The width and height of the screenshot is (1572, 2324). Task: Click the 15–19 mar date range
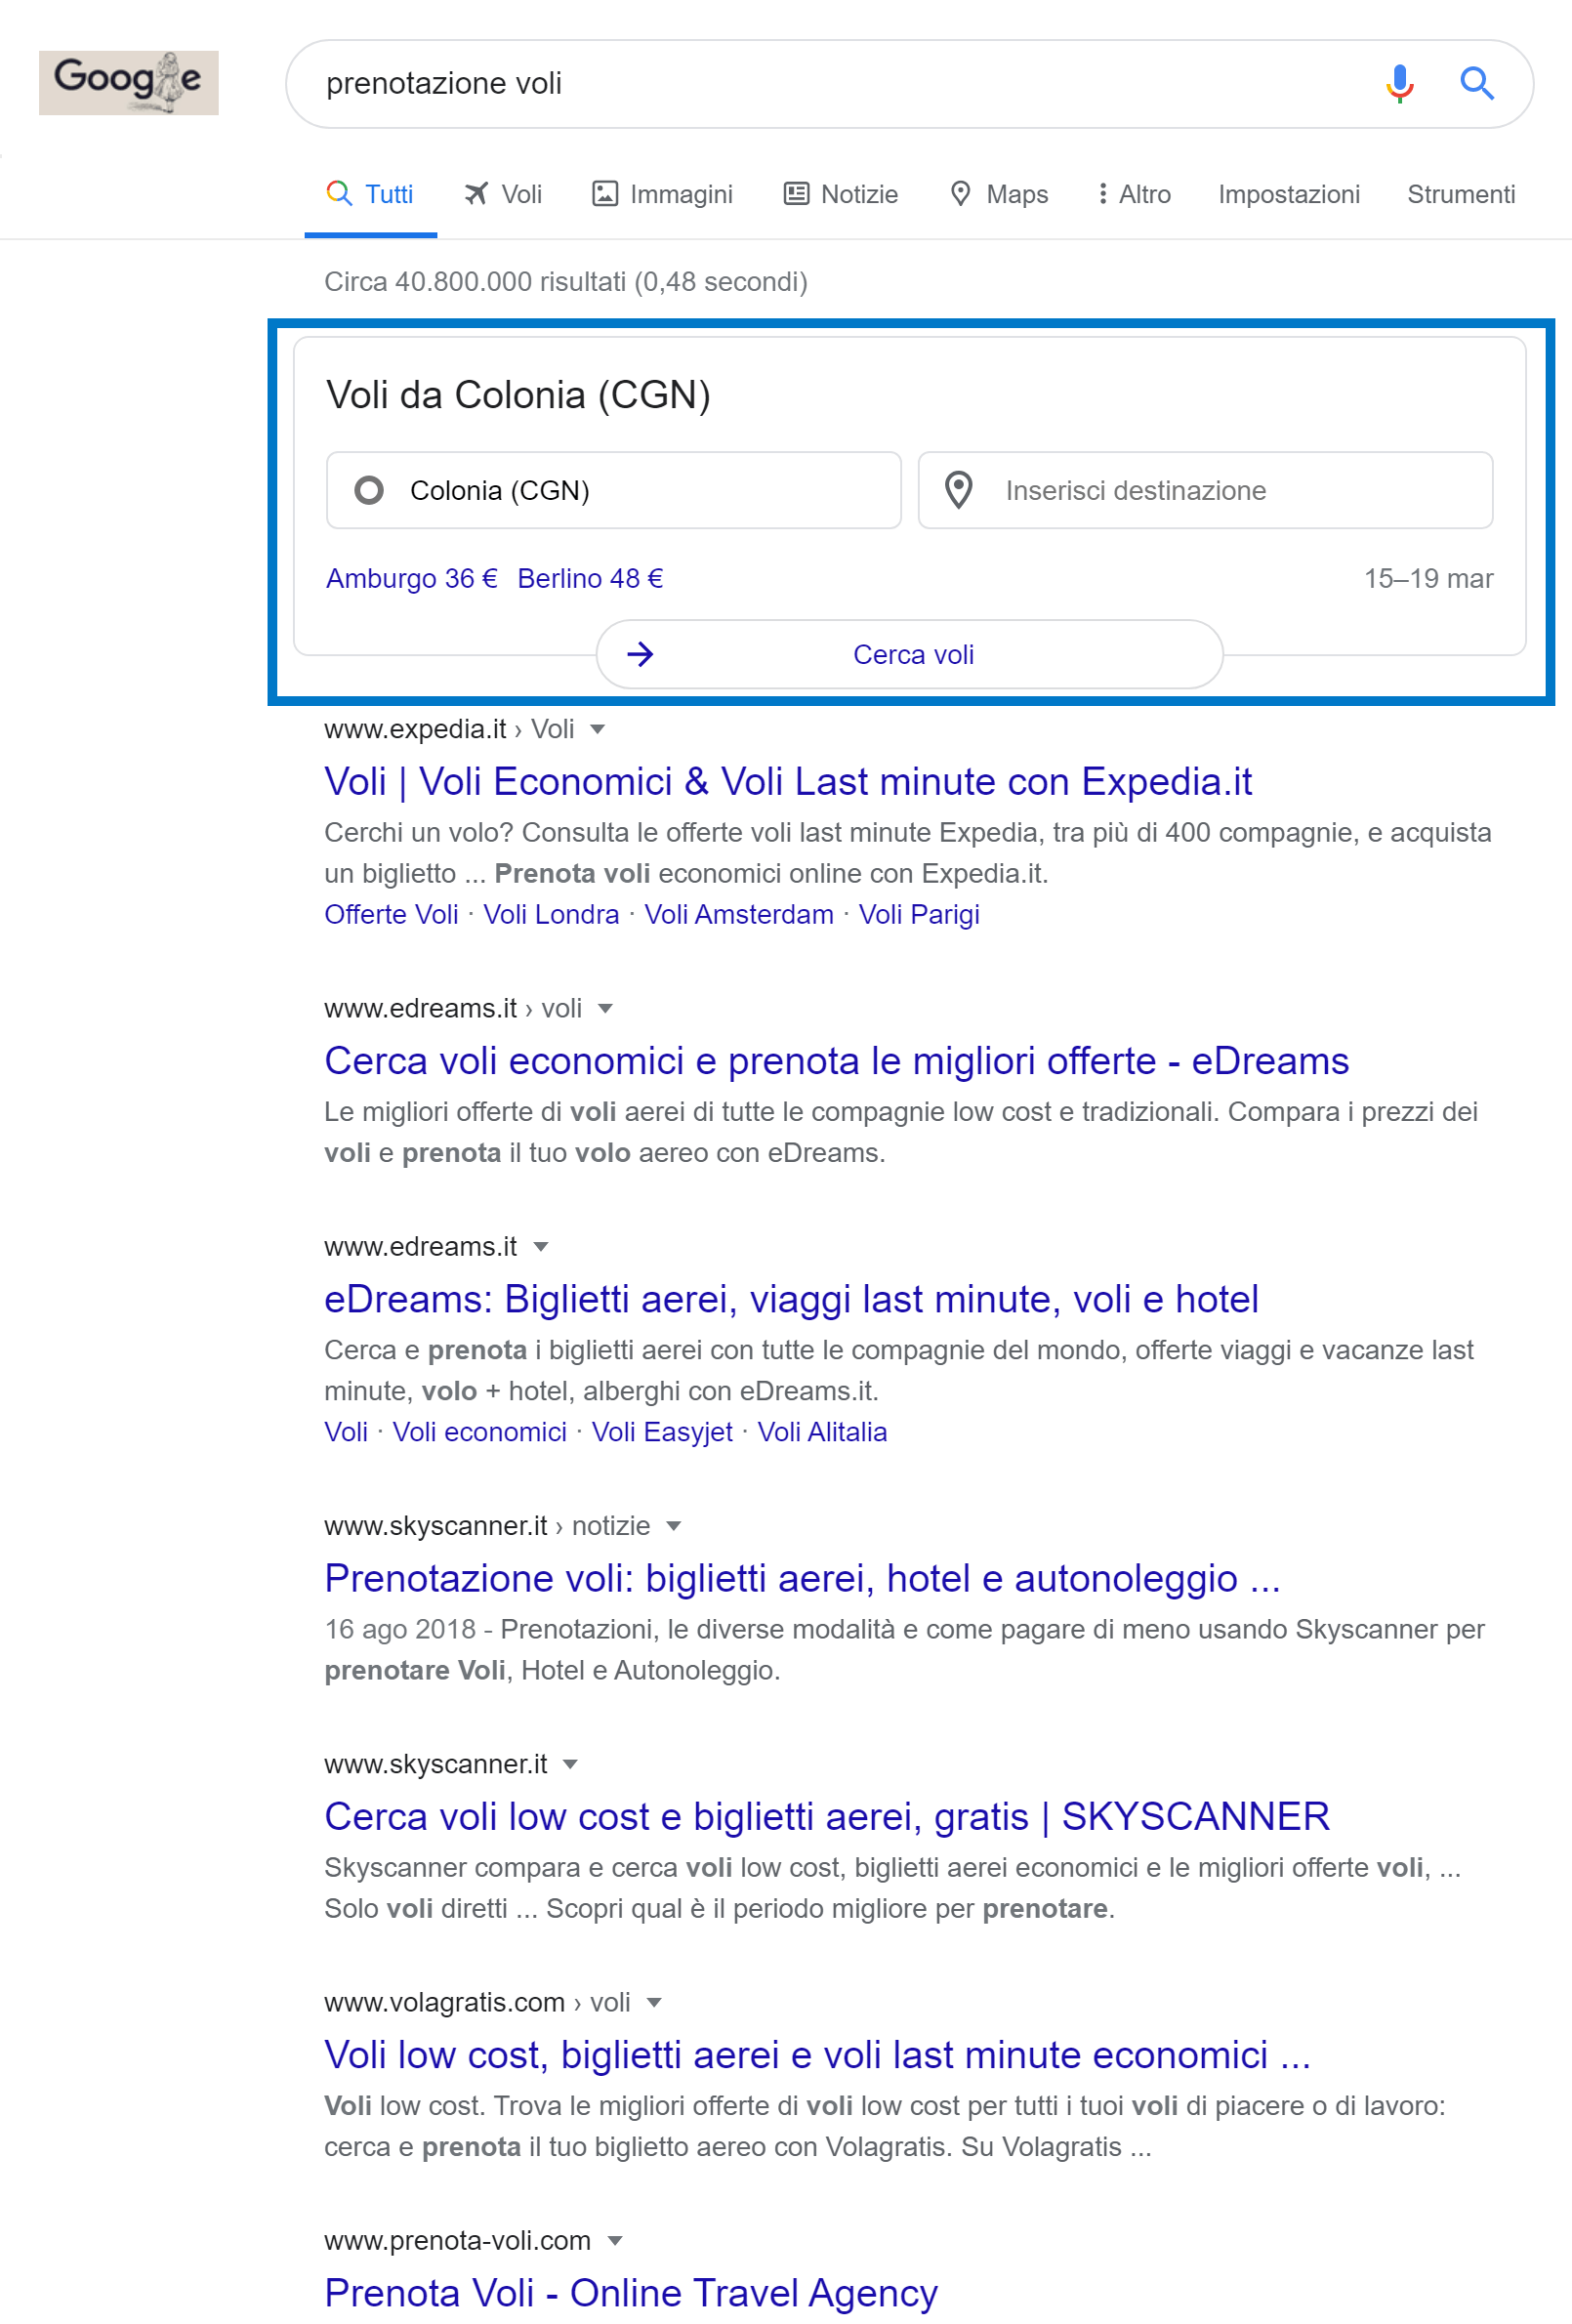(x=1429, y=578)
